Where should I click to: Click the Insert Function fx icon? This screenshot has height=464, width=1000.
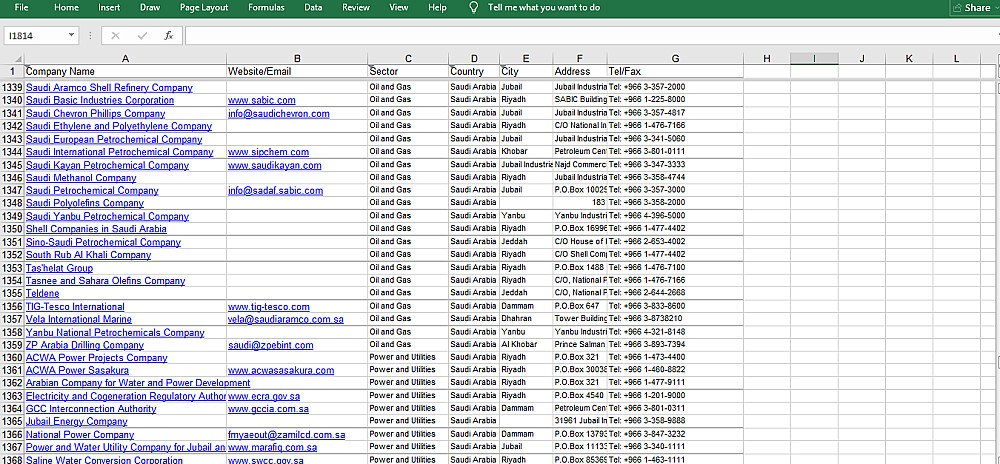coord(168,36)
